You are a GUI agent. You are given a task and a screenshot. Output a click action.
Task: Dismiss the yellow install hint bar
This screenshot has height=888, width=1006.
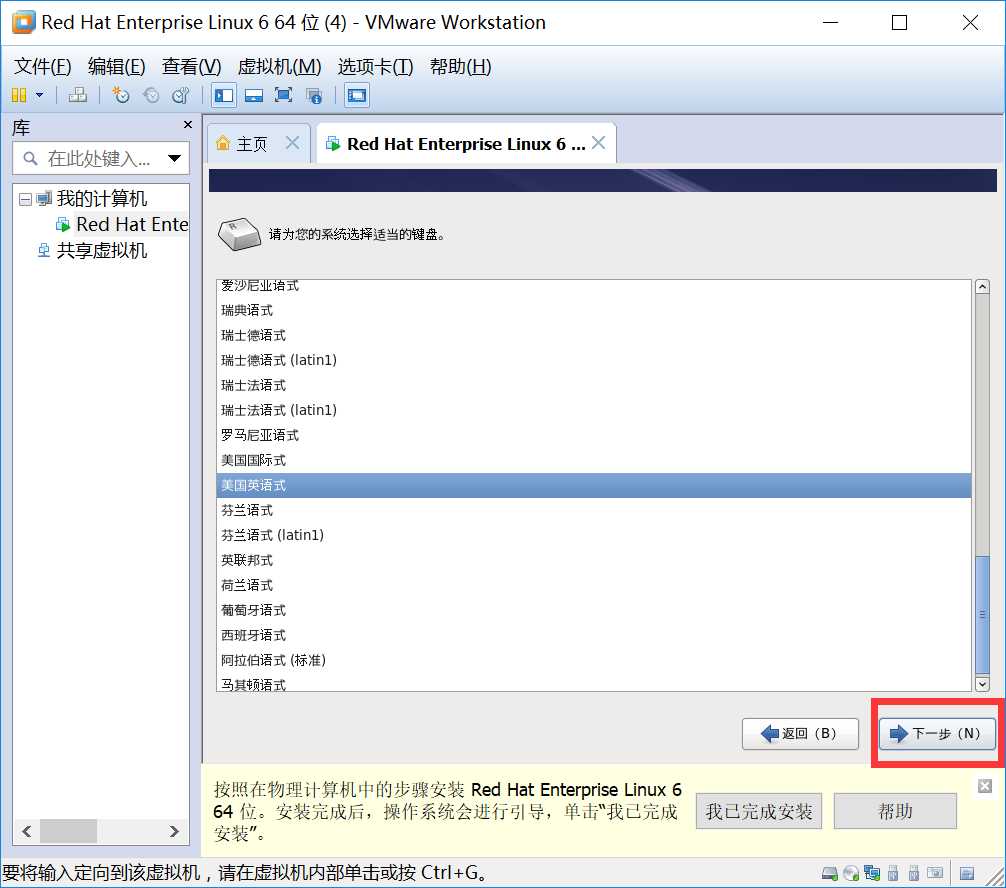click(985, 786)
